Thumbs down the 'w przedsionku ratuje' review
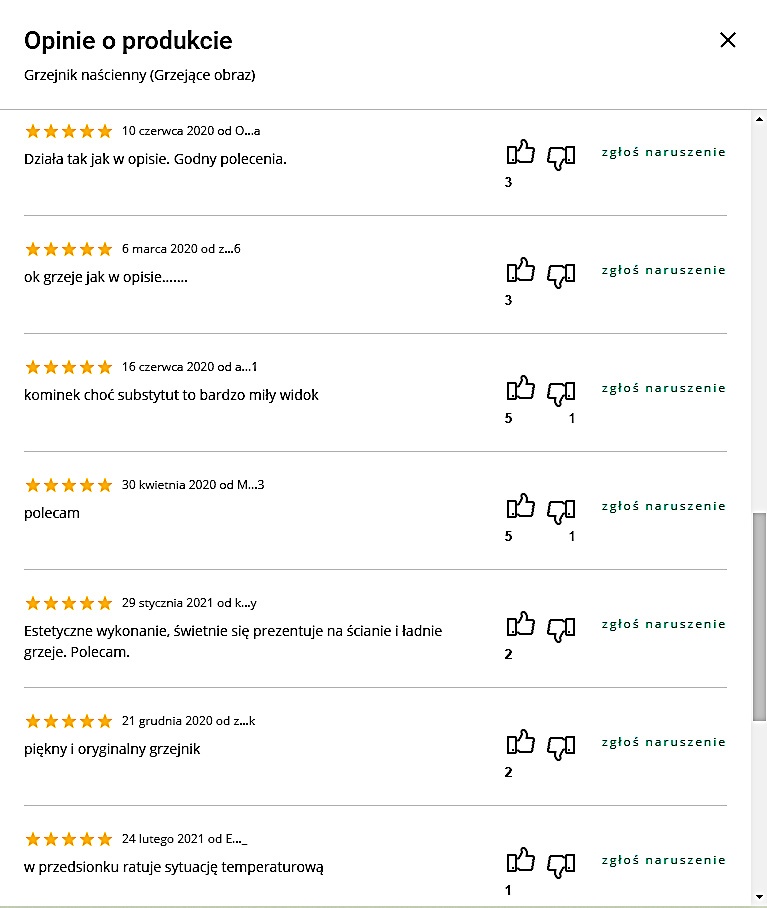The image size is (767, 908). [561, 865]
